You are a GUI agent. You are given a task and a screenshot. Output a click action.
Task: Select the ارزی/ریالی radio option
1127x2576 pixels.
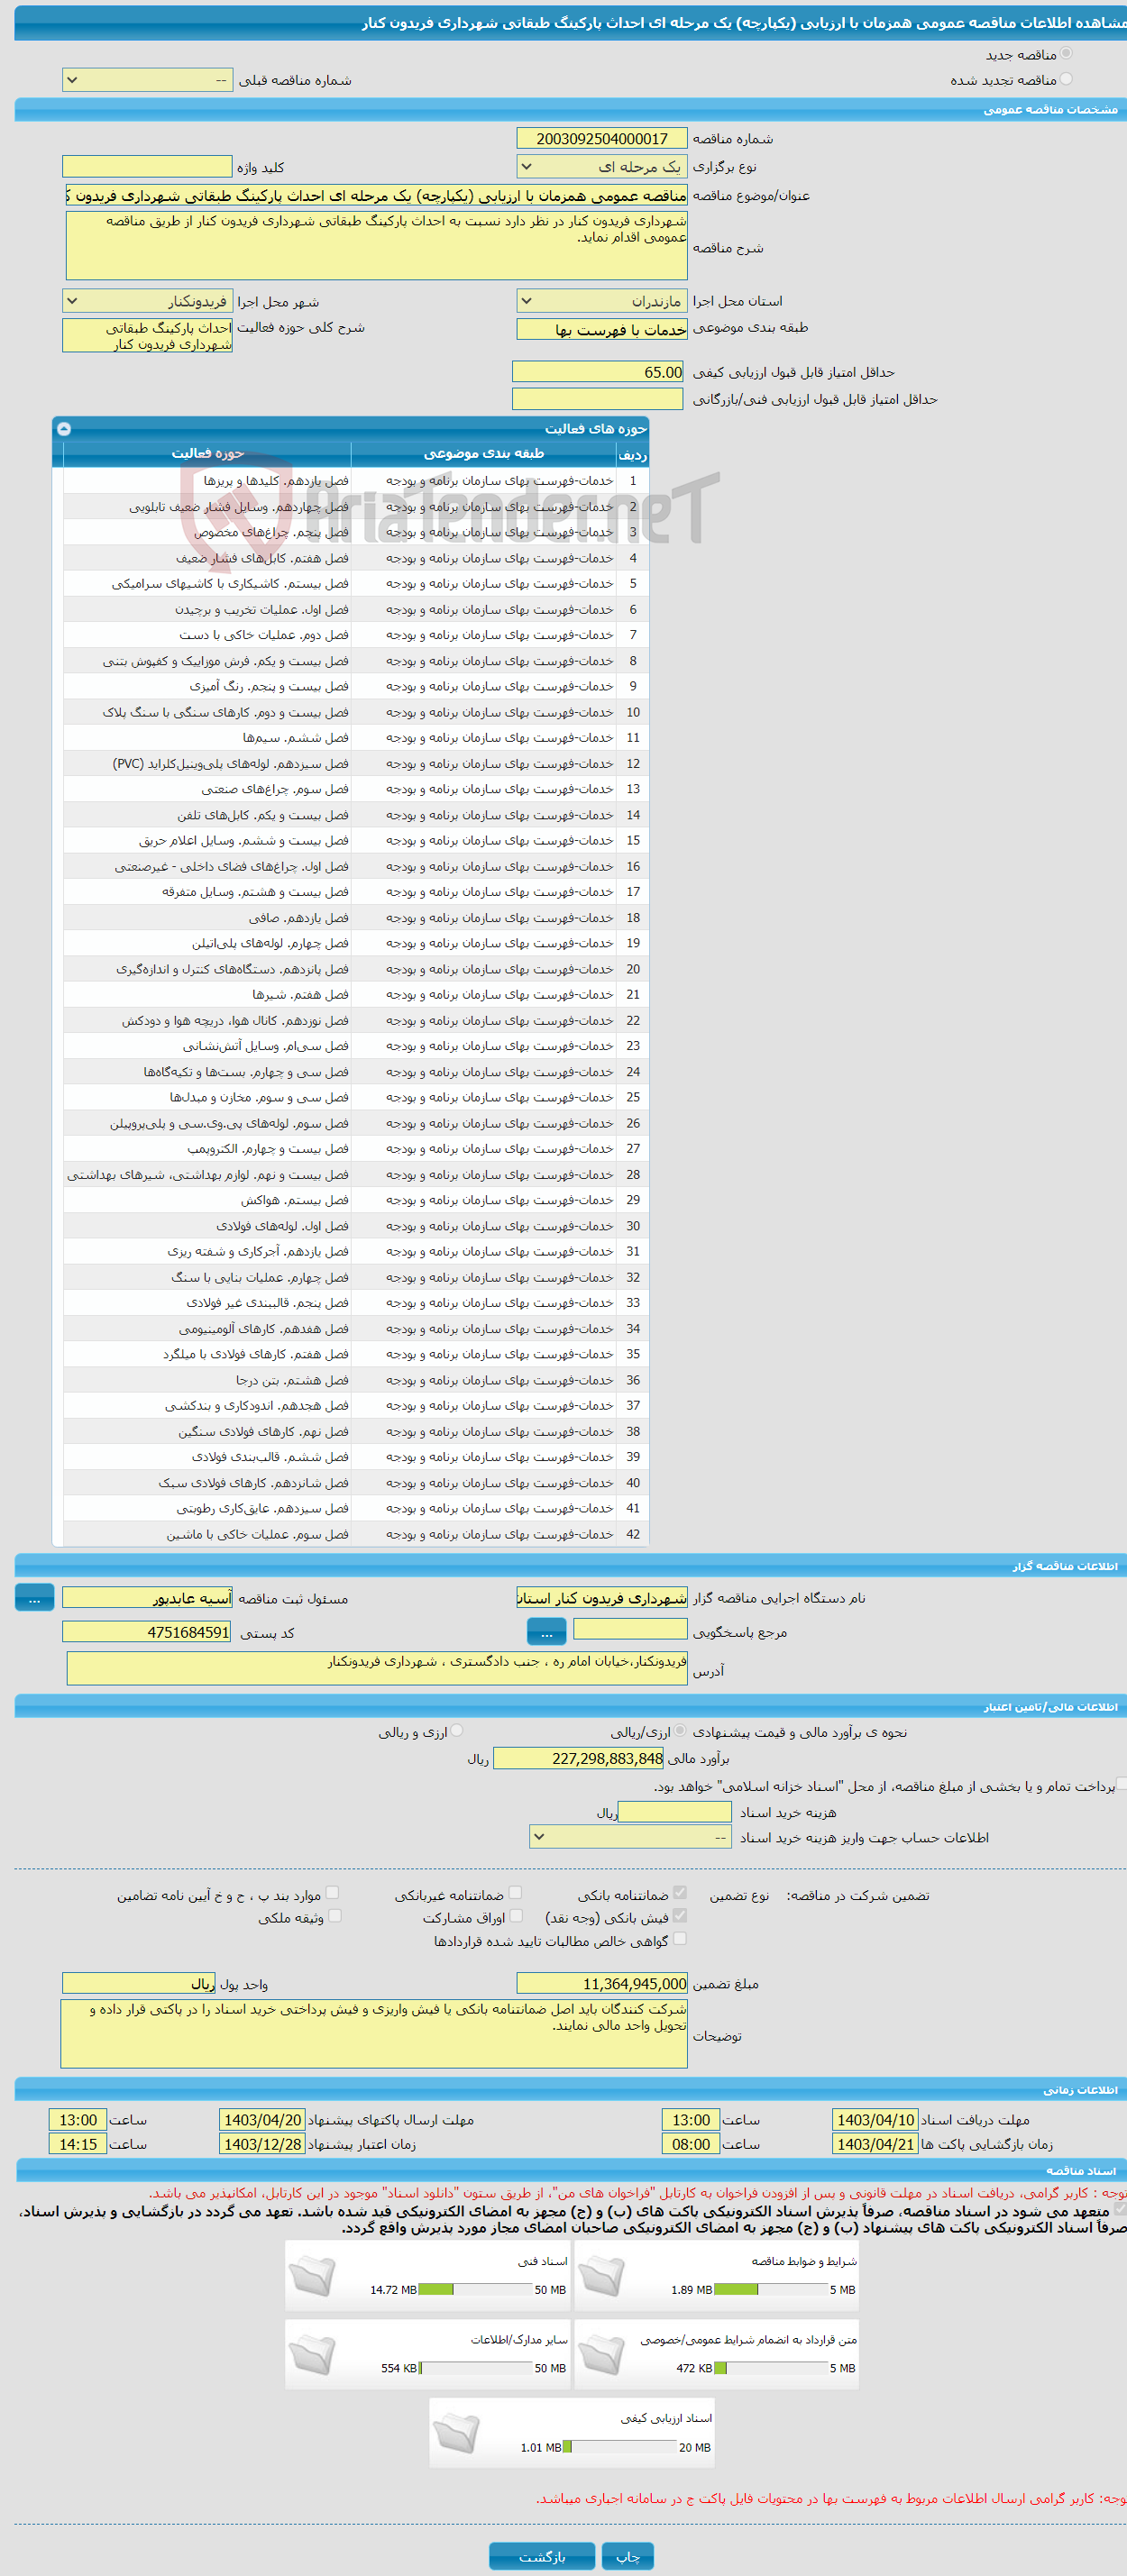[680, 1731]
